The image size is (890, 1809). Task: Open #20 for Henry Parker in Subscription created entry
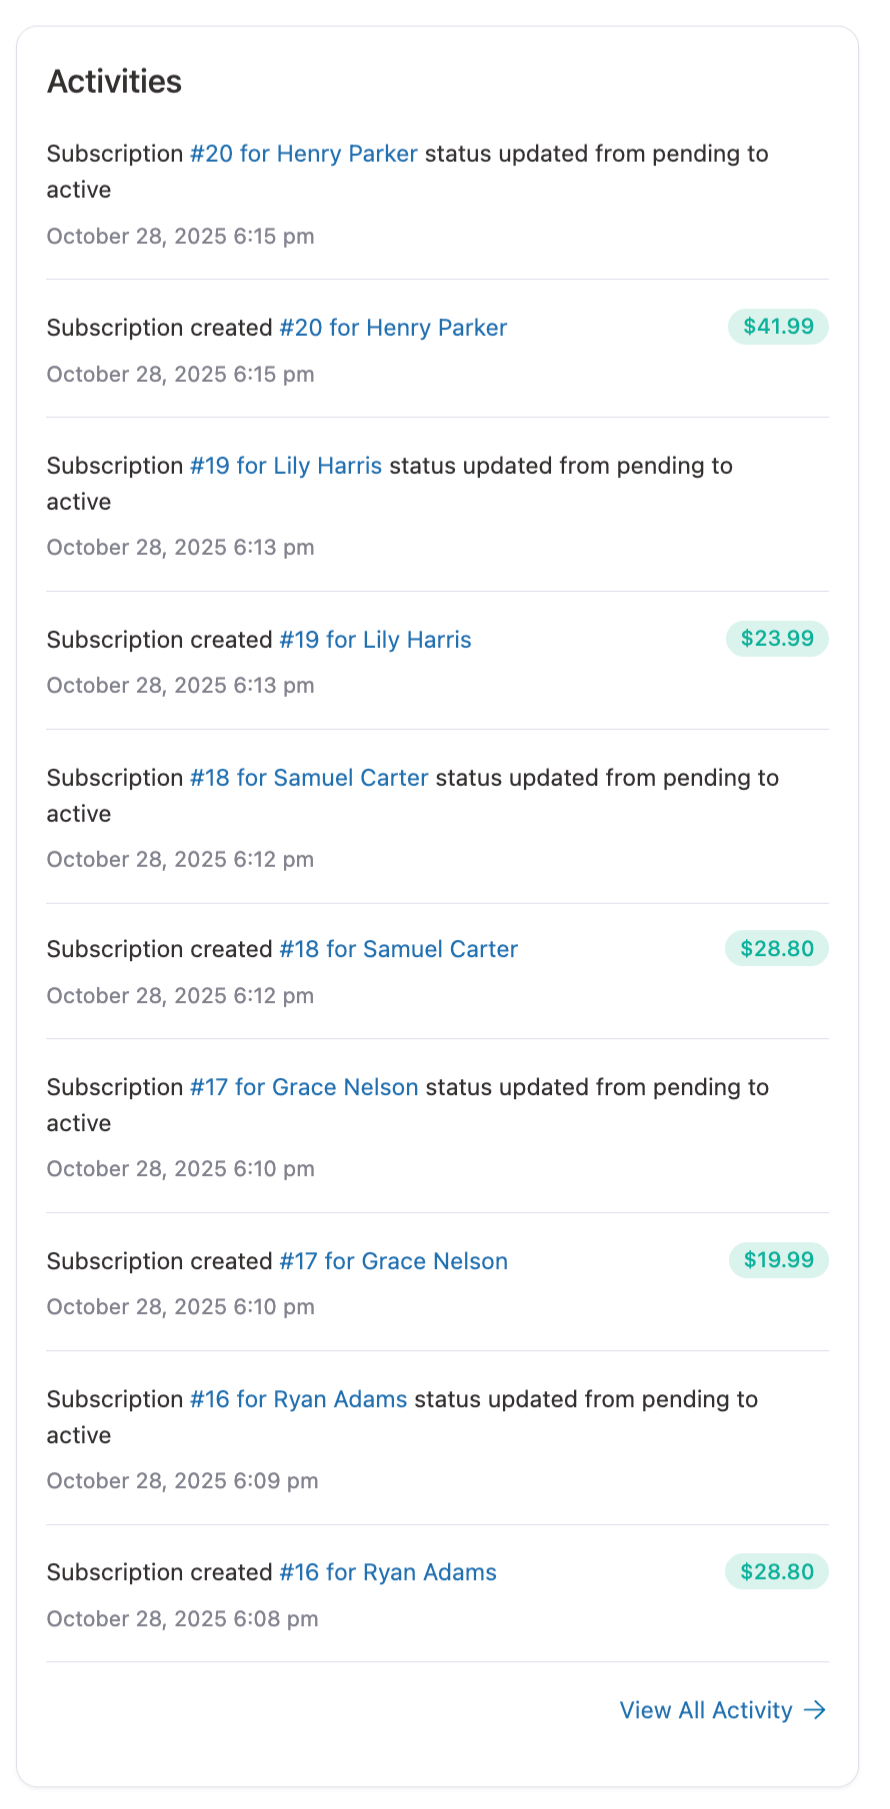click(x=393, y=328)
